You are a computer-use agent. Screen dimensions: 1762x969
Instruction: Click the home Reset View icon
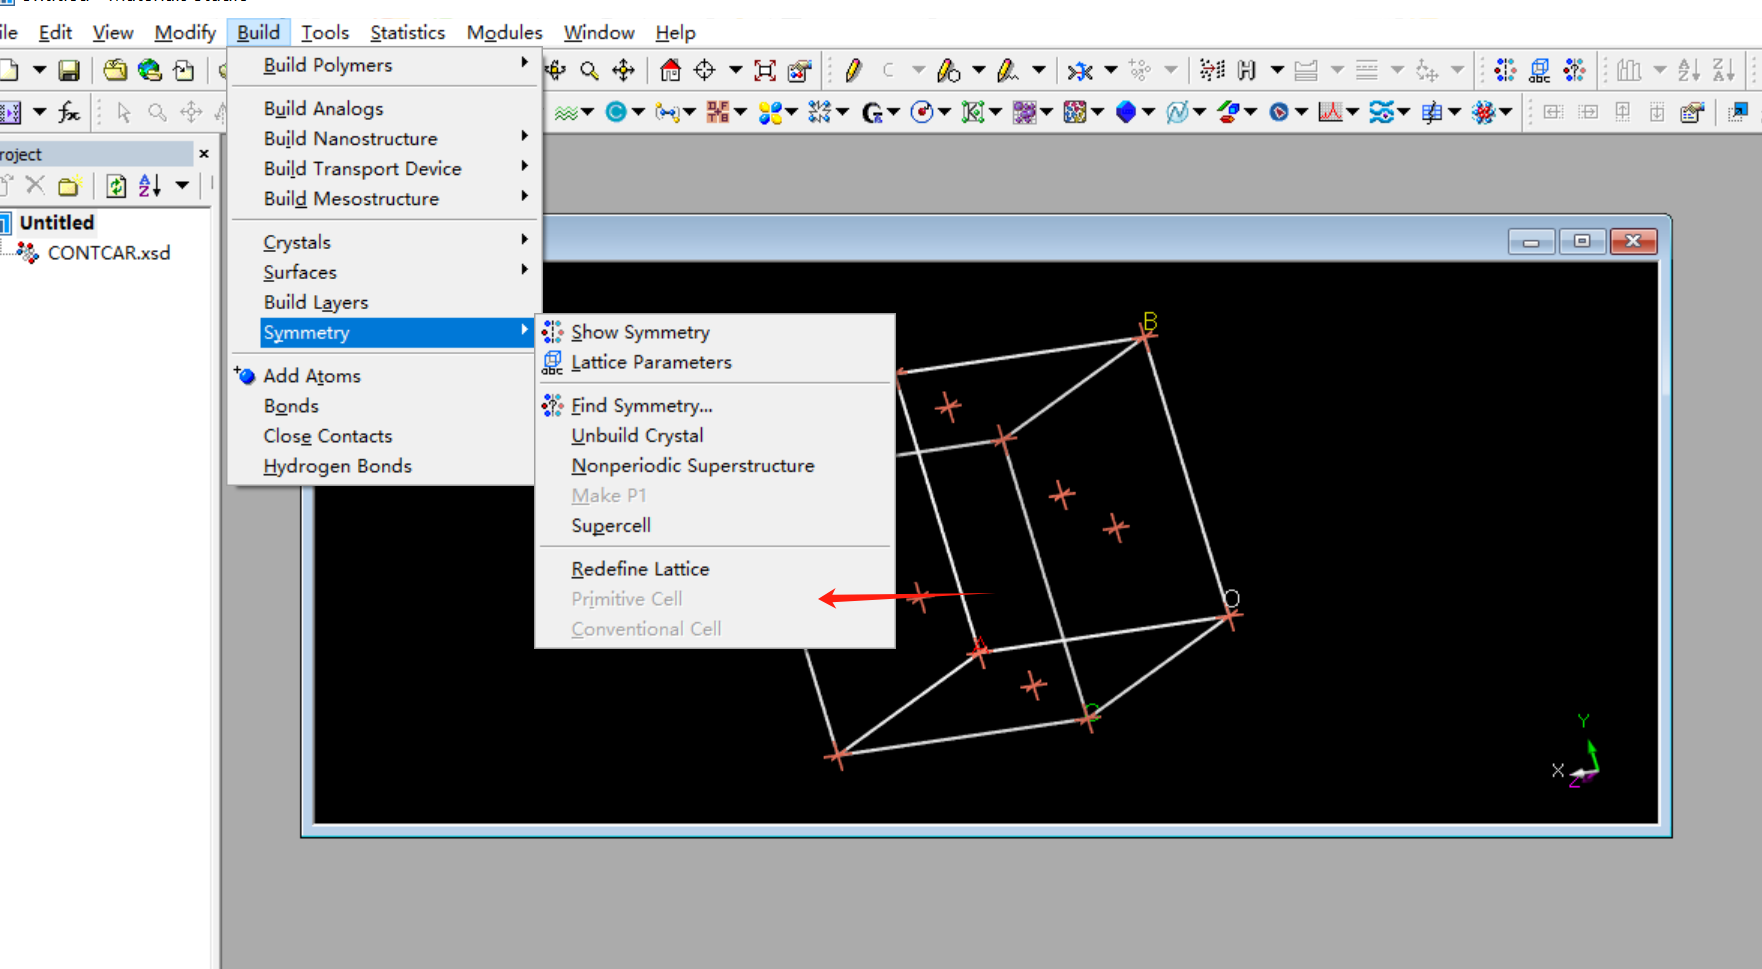(670, 70)
